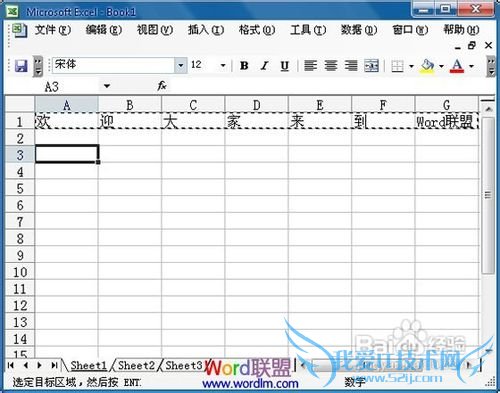
Task: Select column B header
Action: (x=130, y=105)
